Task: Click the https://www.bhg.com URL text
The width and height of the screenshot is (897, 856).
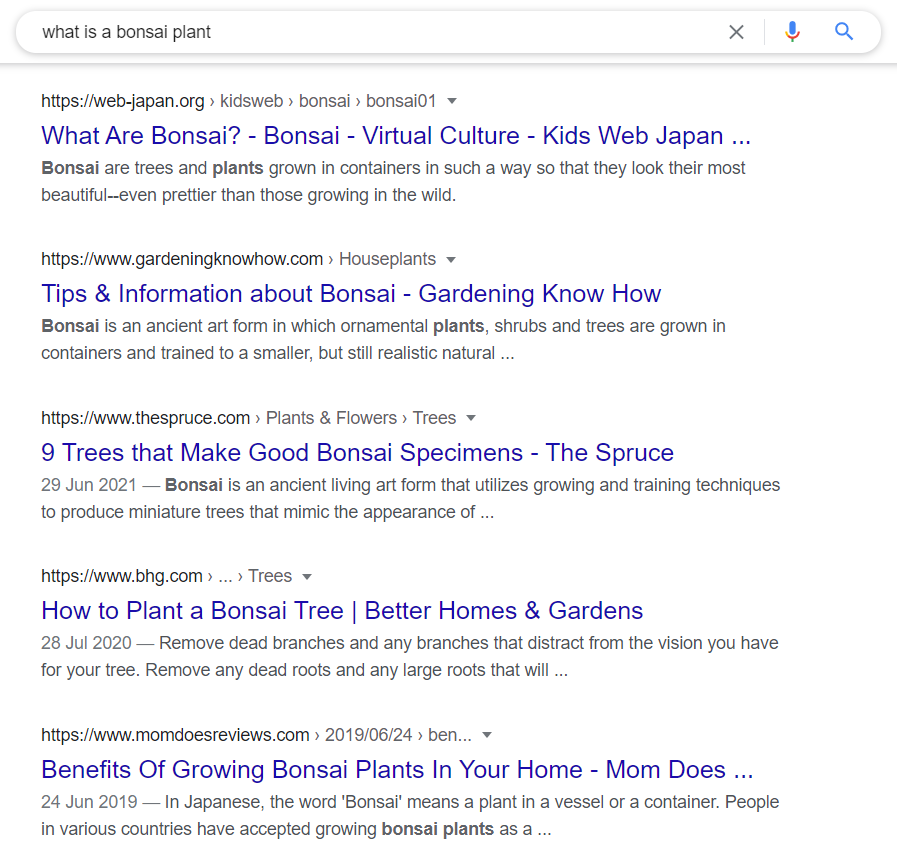Action: tap(122, 576)
